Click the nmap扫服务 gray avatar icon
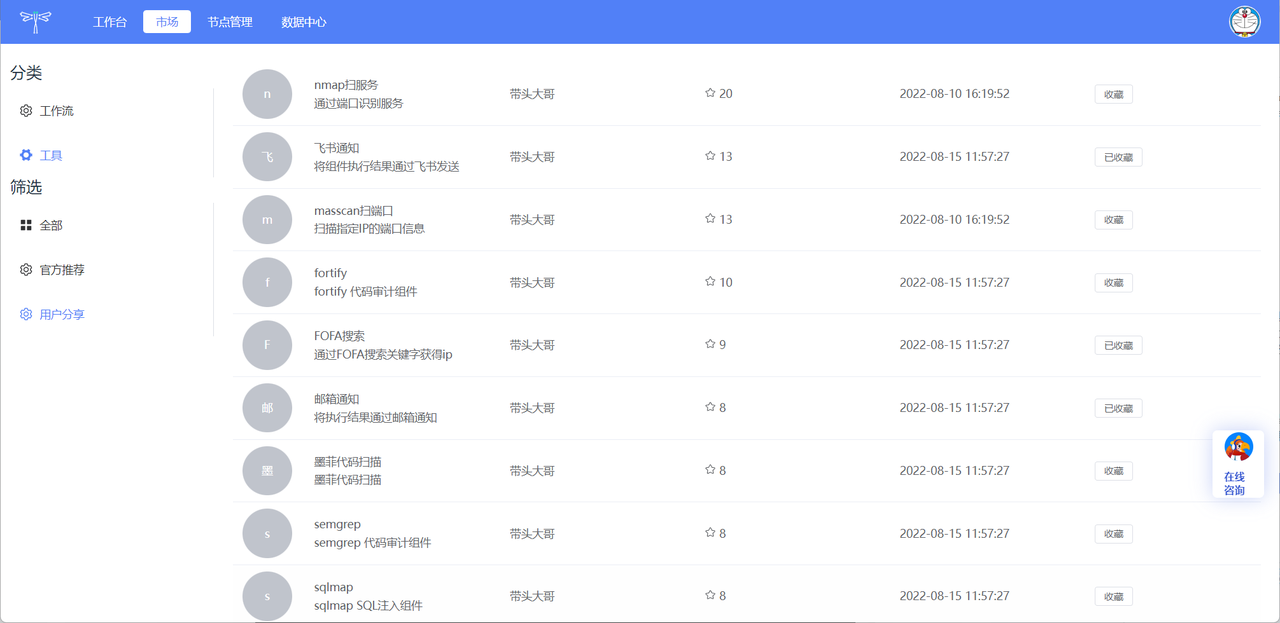 [x=267, y=94]
